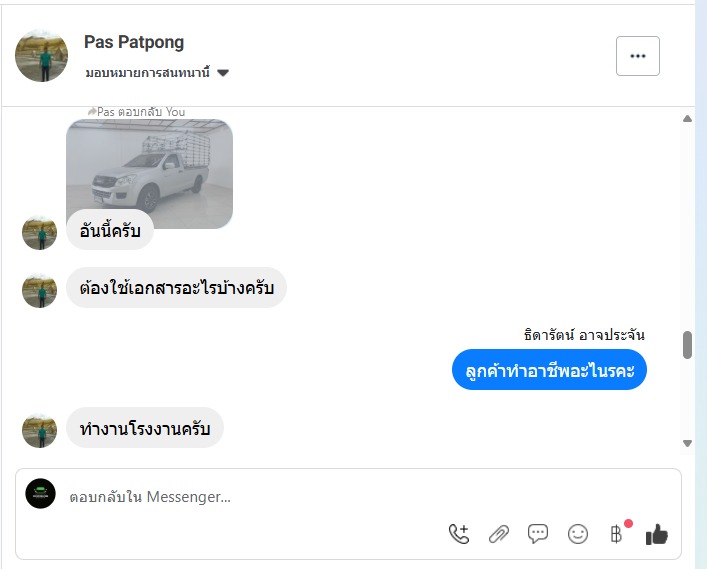This screenshot has height=569, width=707.
Task: Type in the Messenger reply field
Action: 250,496
